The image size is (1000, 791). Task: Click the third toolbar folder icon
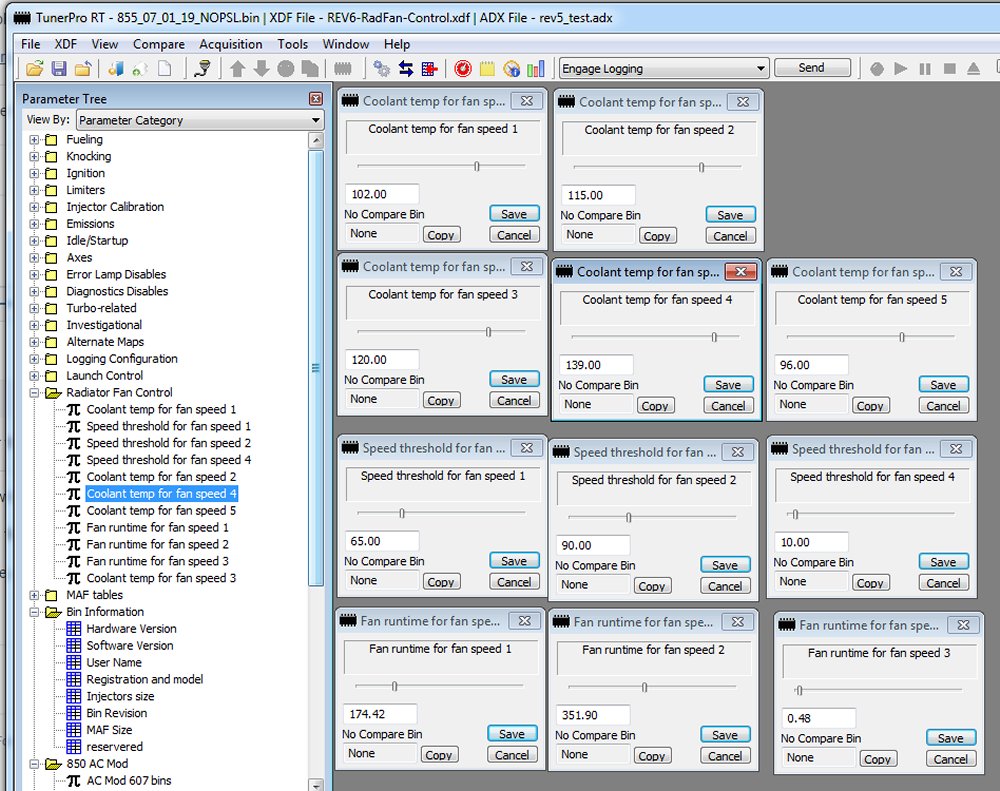coord(83,68)
